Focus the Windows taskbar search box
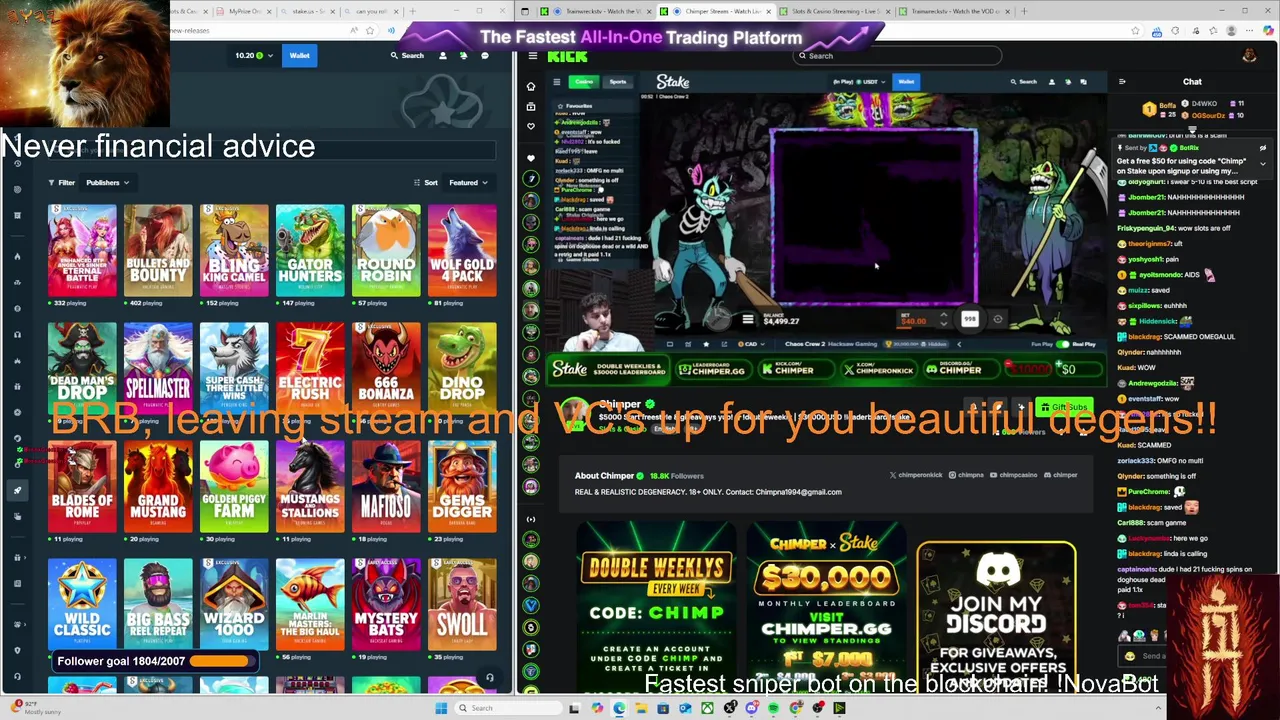Viewport: 1280px width, 720px height. click(509, 708)
